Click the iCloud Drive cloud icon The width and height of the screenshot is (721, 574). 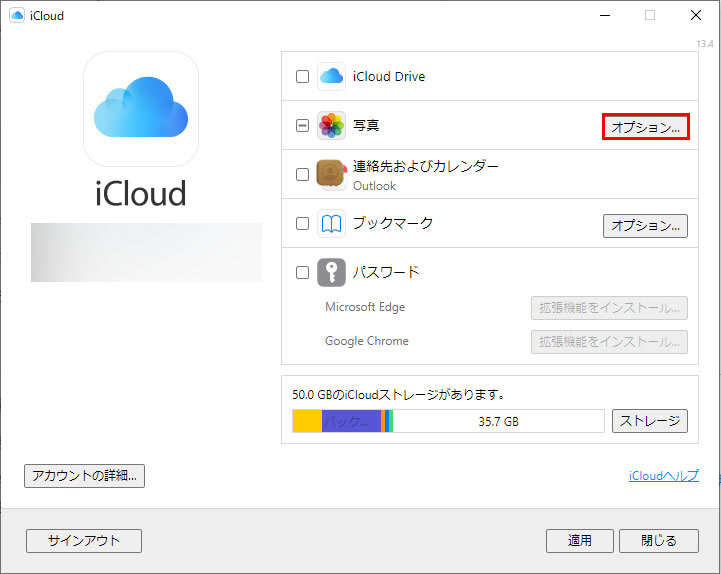pyautogui.click(x=331, y=76)
